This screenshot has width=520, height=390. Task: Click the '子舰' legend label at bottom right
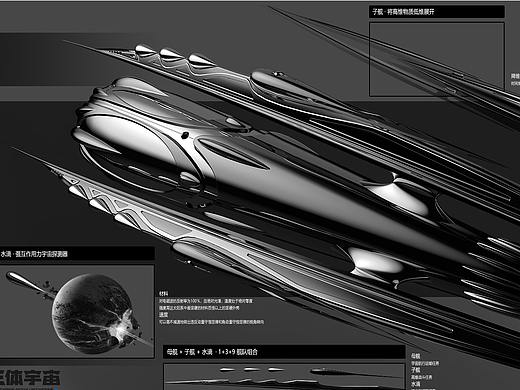pyautogui.click(x=415, y=370)
